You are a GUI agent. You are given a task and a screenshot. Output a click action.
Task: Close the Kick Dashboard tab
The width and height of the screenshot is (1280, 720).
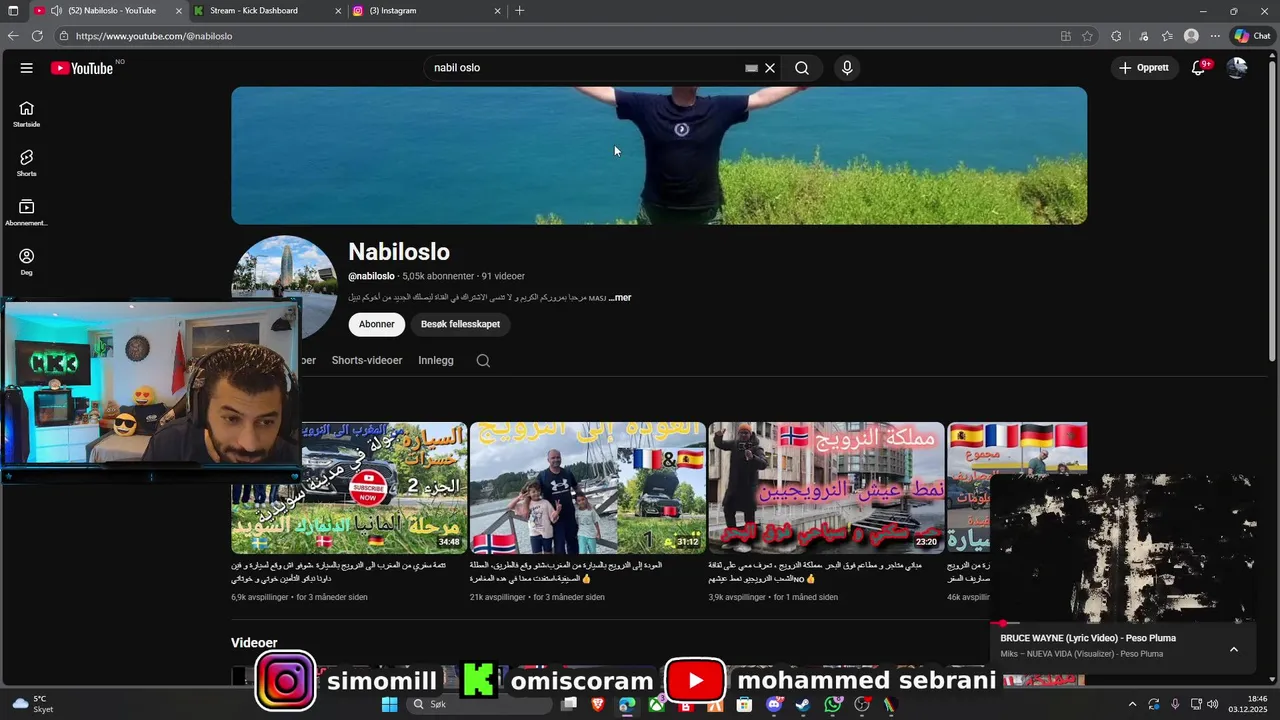[x=338, y=11]
